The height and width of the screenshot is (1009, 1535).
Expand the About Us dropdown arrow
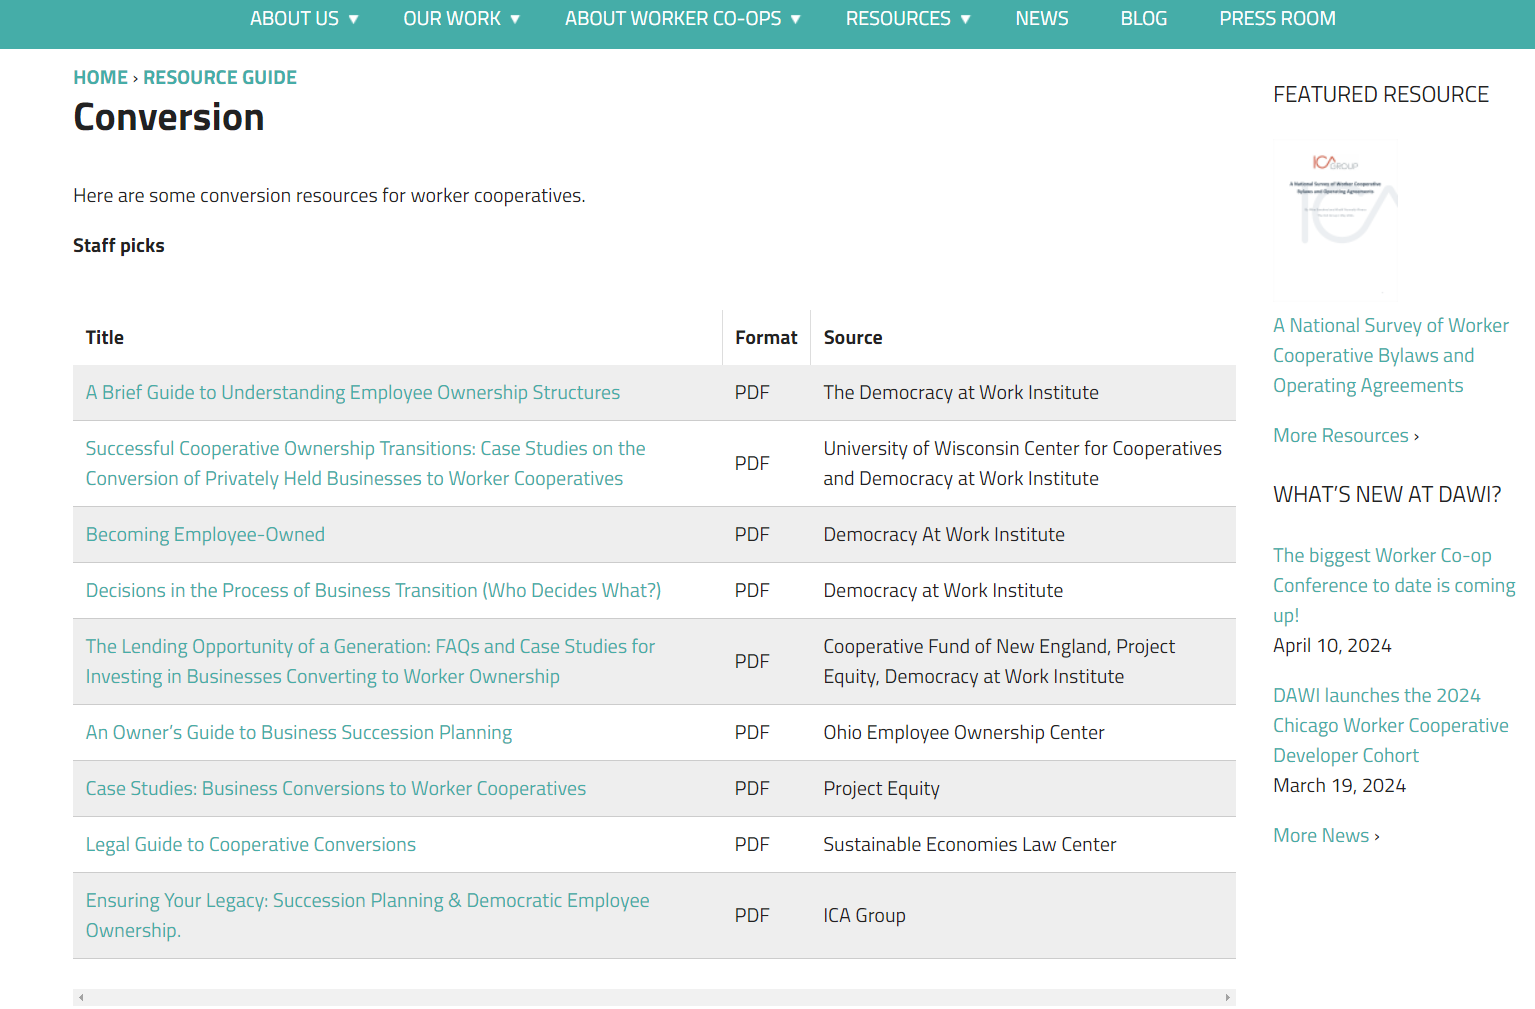[x=353, y=19]
